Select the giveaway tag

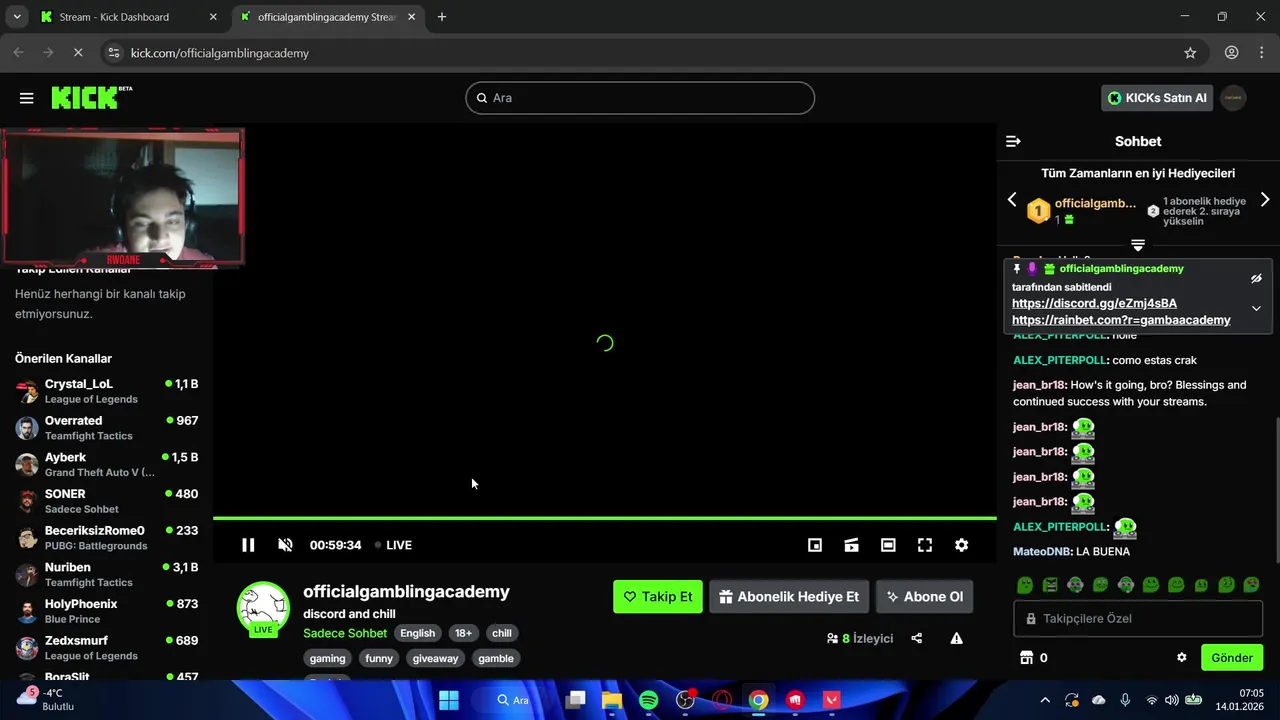coord(435,658)
